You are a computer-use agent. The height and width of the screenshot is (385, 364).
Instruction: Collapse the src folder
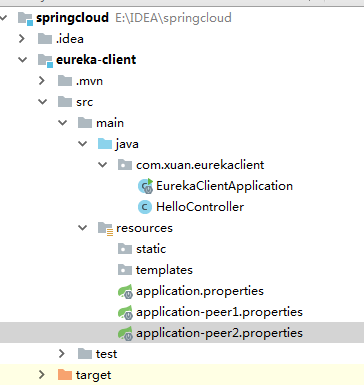point(43,102)
